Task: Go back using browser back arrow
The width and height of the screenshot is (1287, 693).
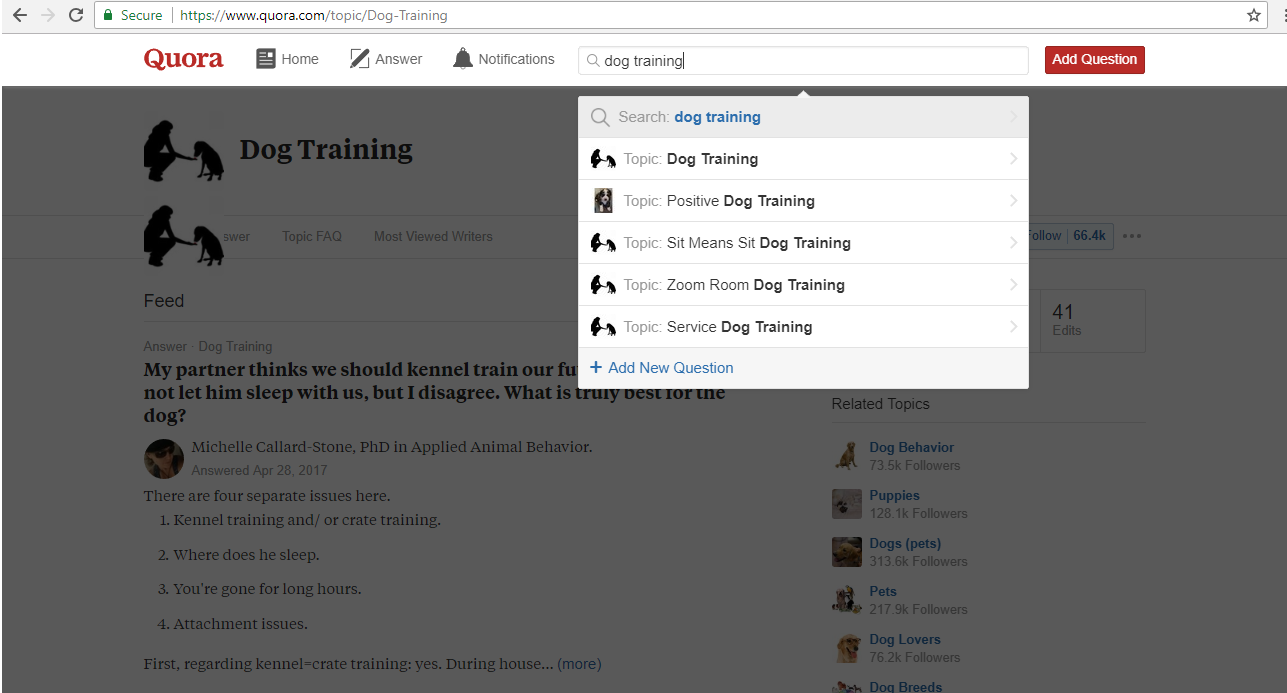Action: (19, 15)
